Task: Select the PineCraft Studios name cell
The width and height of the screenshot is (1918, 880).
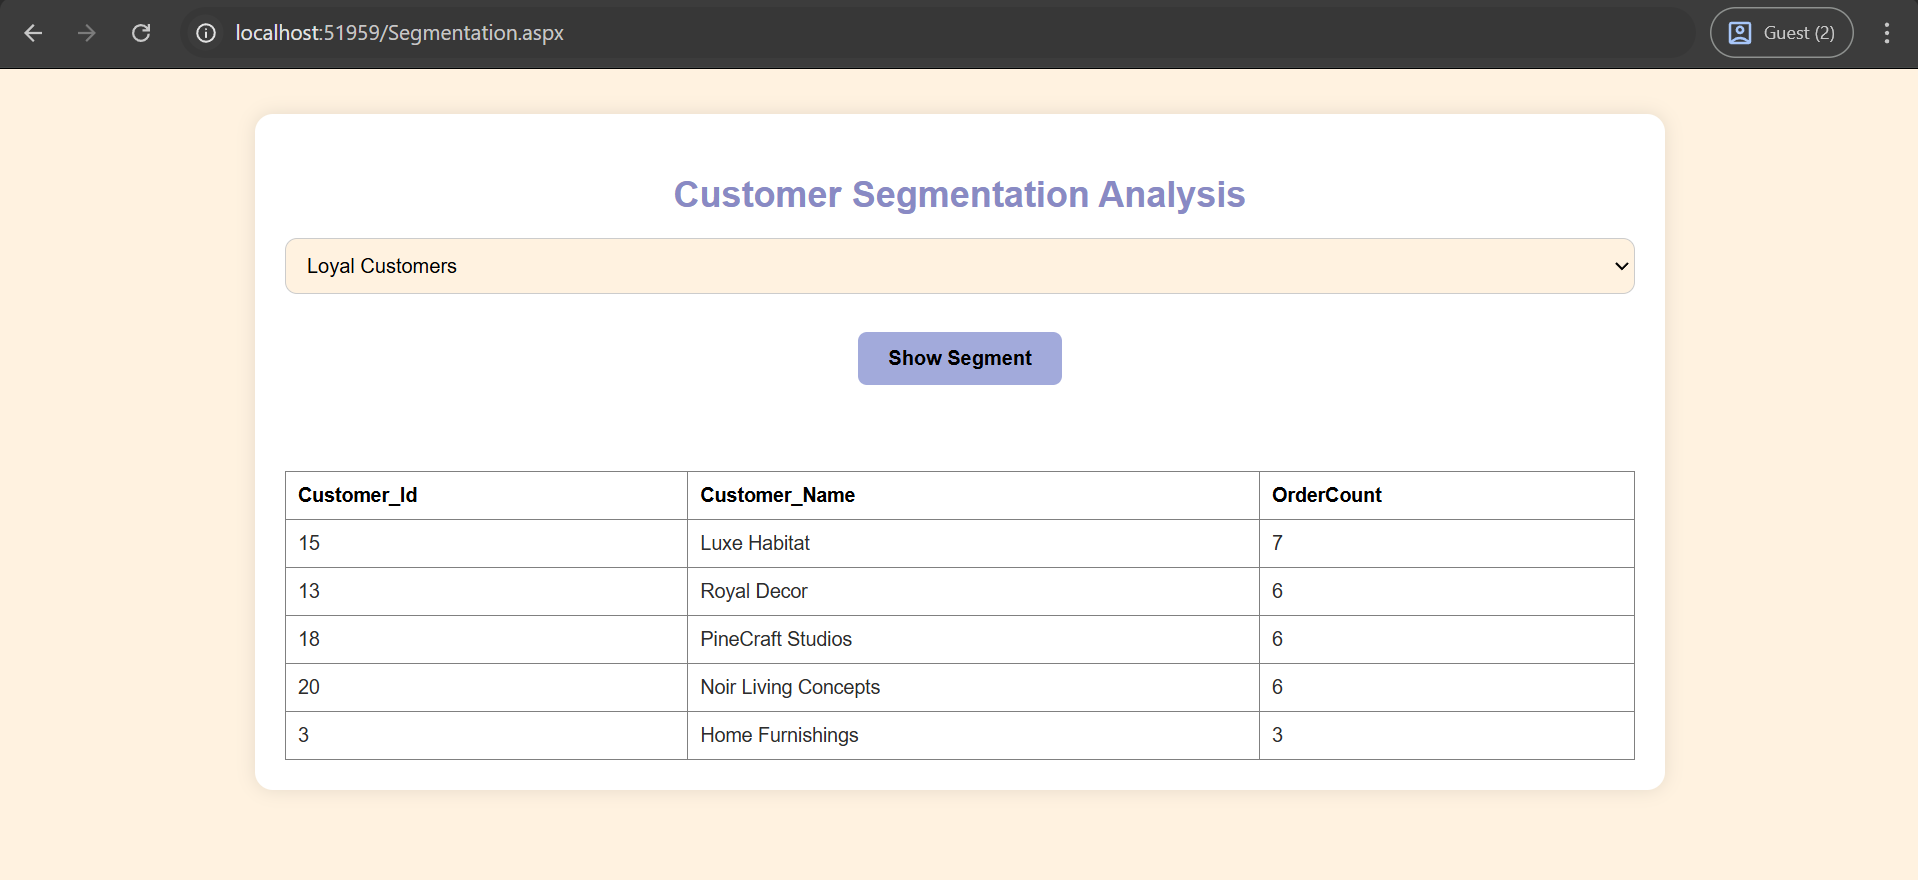Action: (x=973, y=639)
